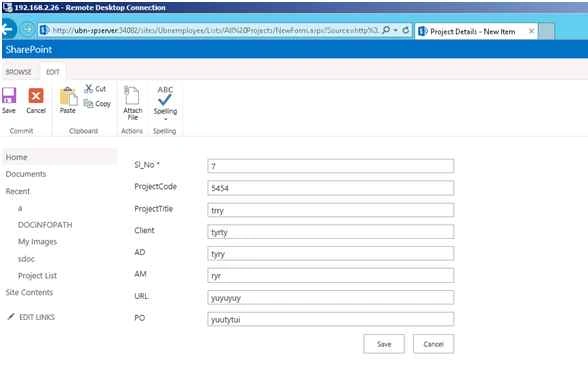Click into the AM input field
Screen dimensions: 588x366
point(331,275)
